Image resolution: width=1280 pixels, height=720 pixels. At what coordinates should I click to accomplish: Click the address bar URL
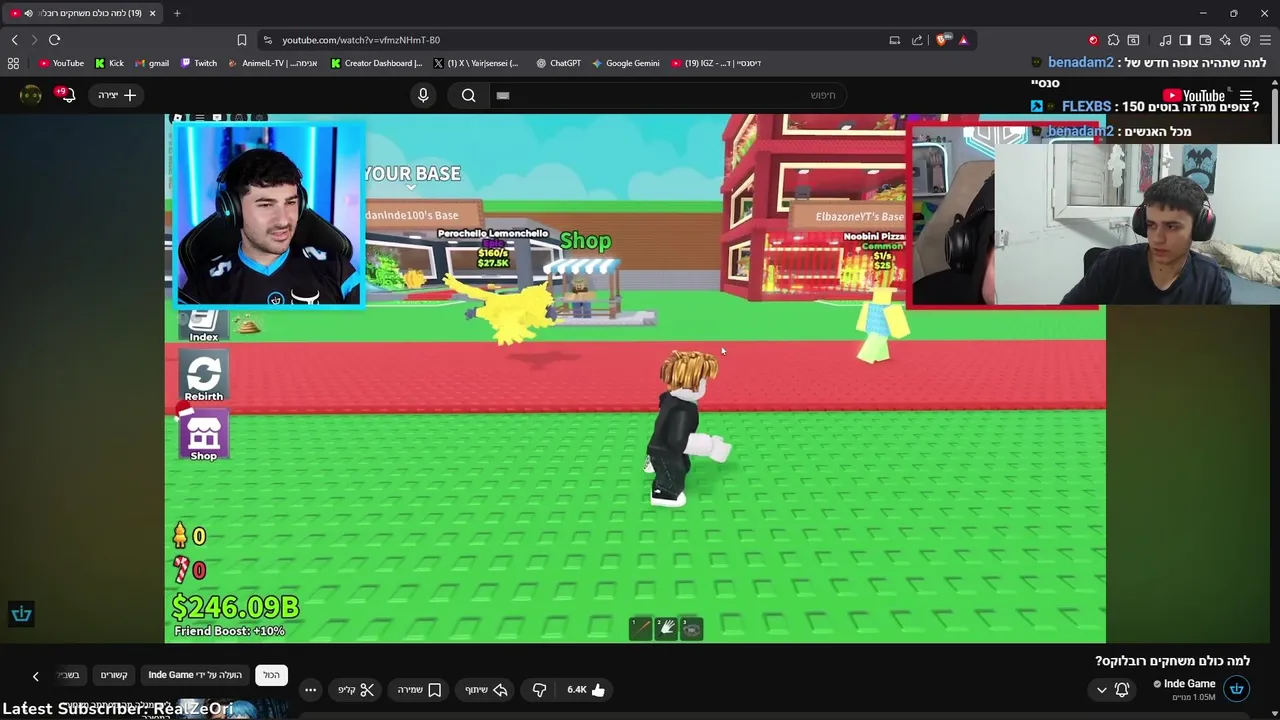click(361, 40)
